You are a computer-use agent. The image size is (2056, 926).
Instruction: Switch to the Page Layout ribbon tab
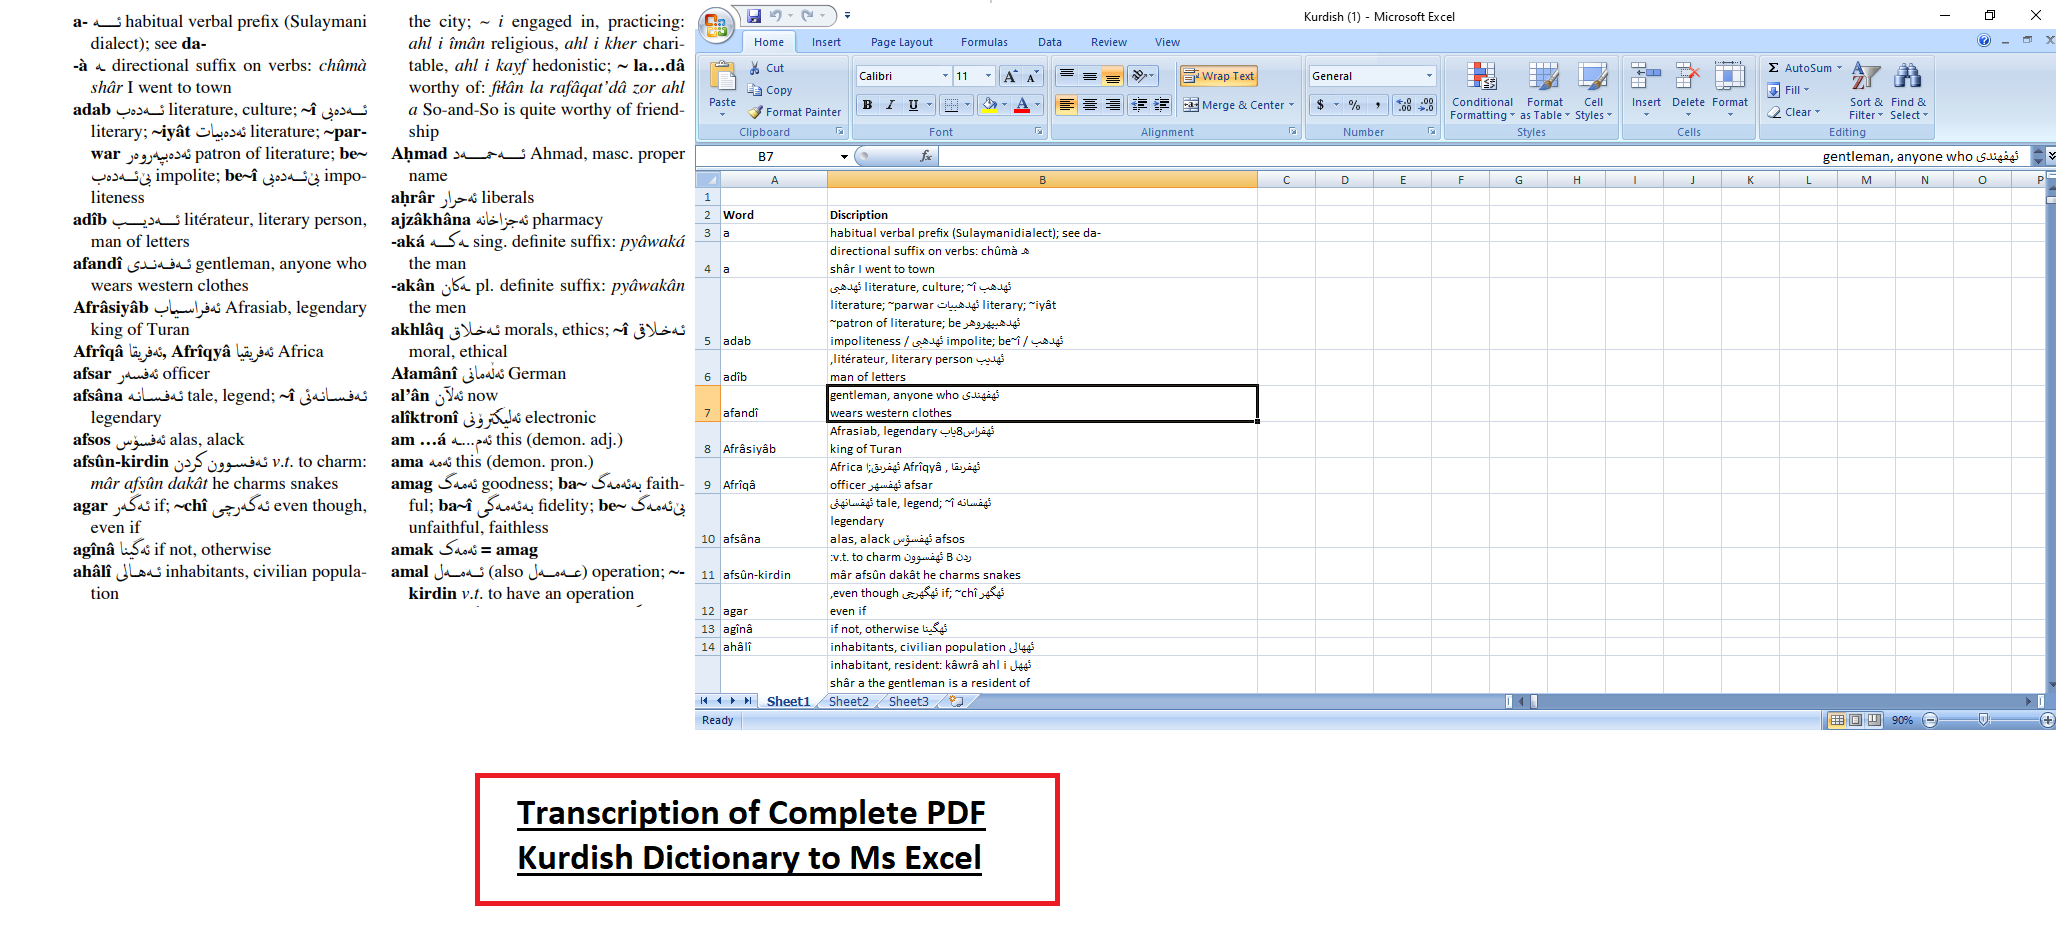[901, 42]
